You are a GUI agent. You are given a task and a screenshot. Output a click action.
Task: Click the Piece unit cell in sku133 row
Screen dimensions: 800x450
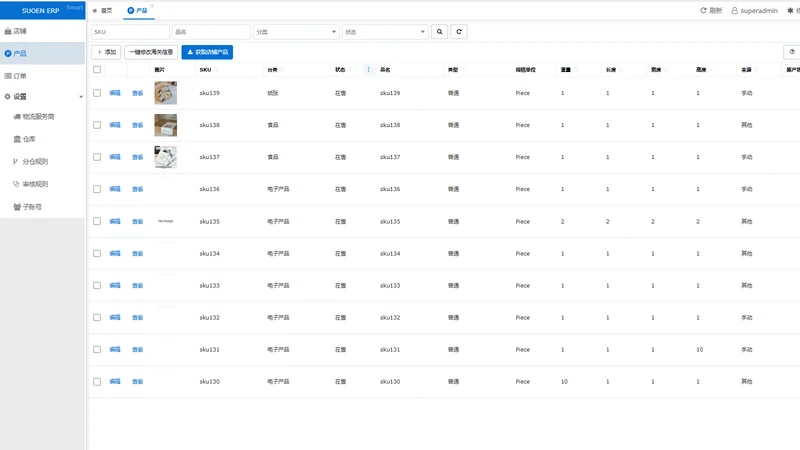tap(522, 286)
